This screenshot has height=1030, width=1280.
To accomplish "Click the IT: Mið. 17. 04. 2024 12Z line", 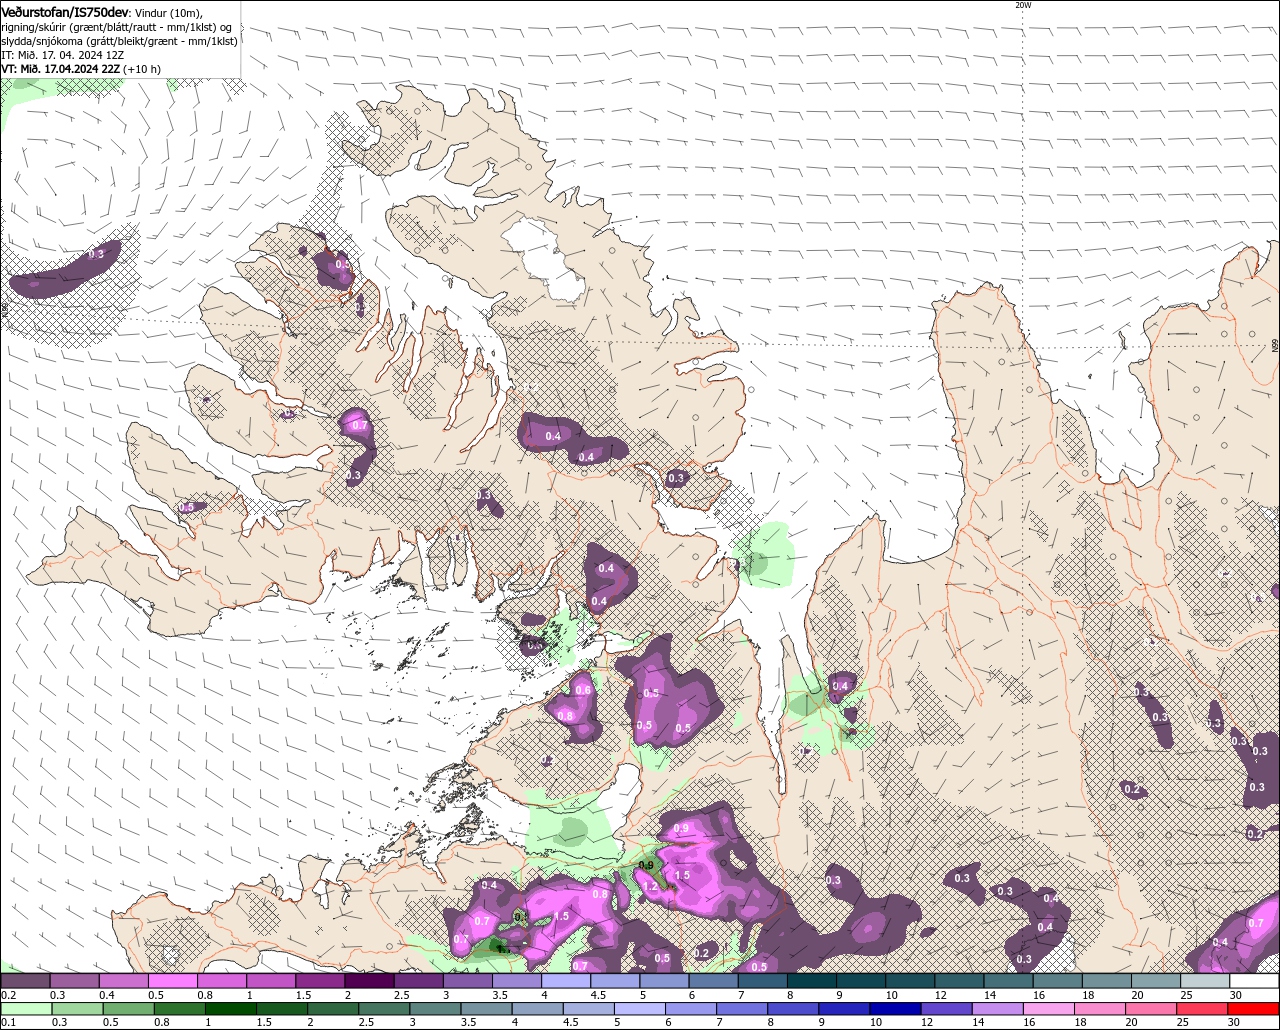I will click(62, 55).
